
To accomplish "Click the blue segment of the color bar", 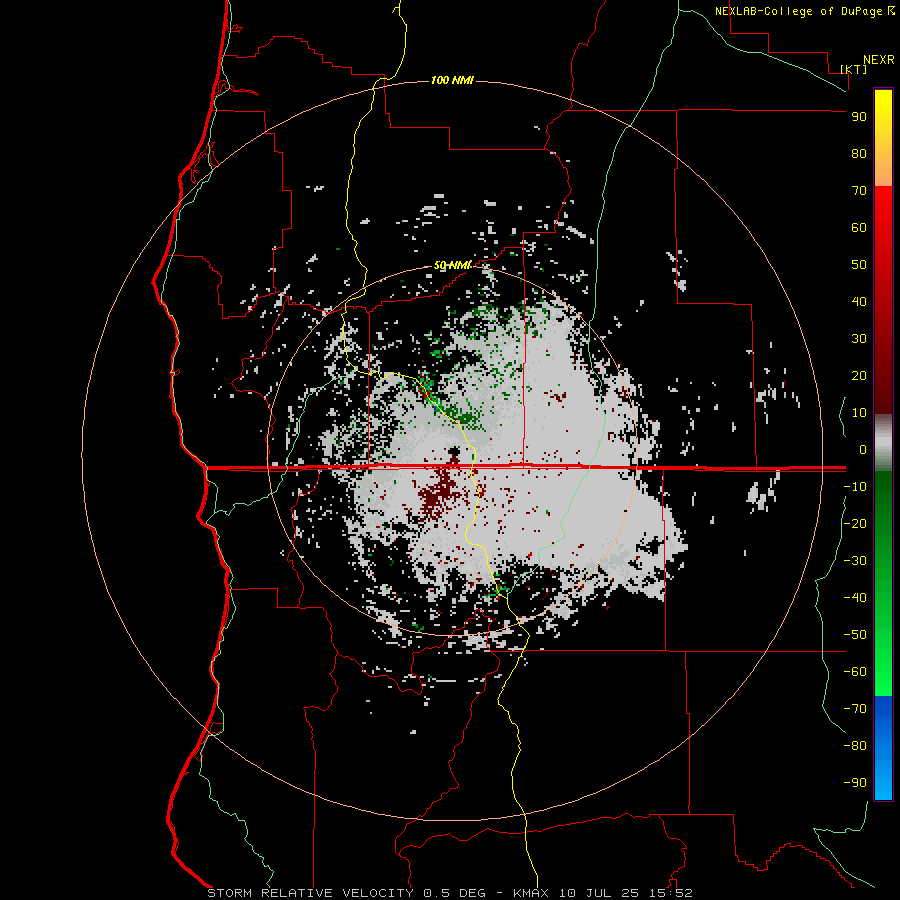I will [883, 747].
